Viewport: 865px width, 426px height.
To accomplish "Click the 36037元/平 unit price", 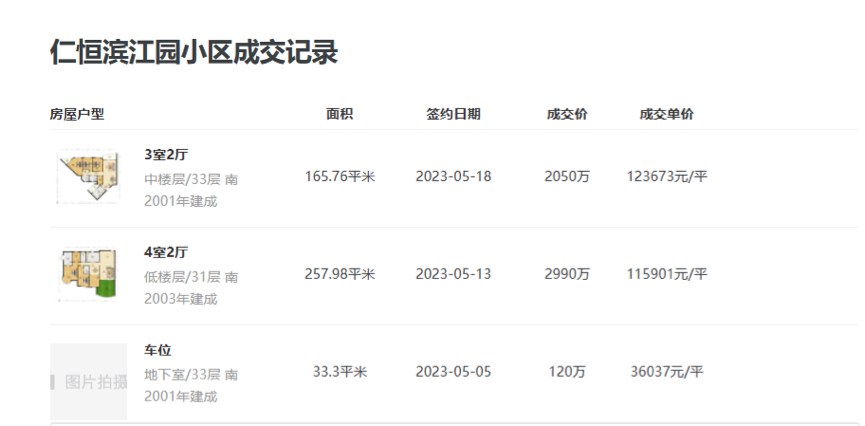I will (667, 372).
